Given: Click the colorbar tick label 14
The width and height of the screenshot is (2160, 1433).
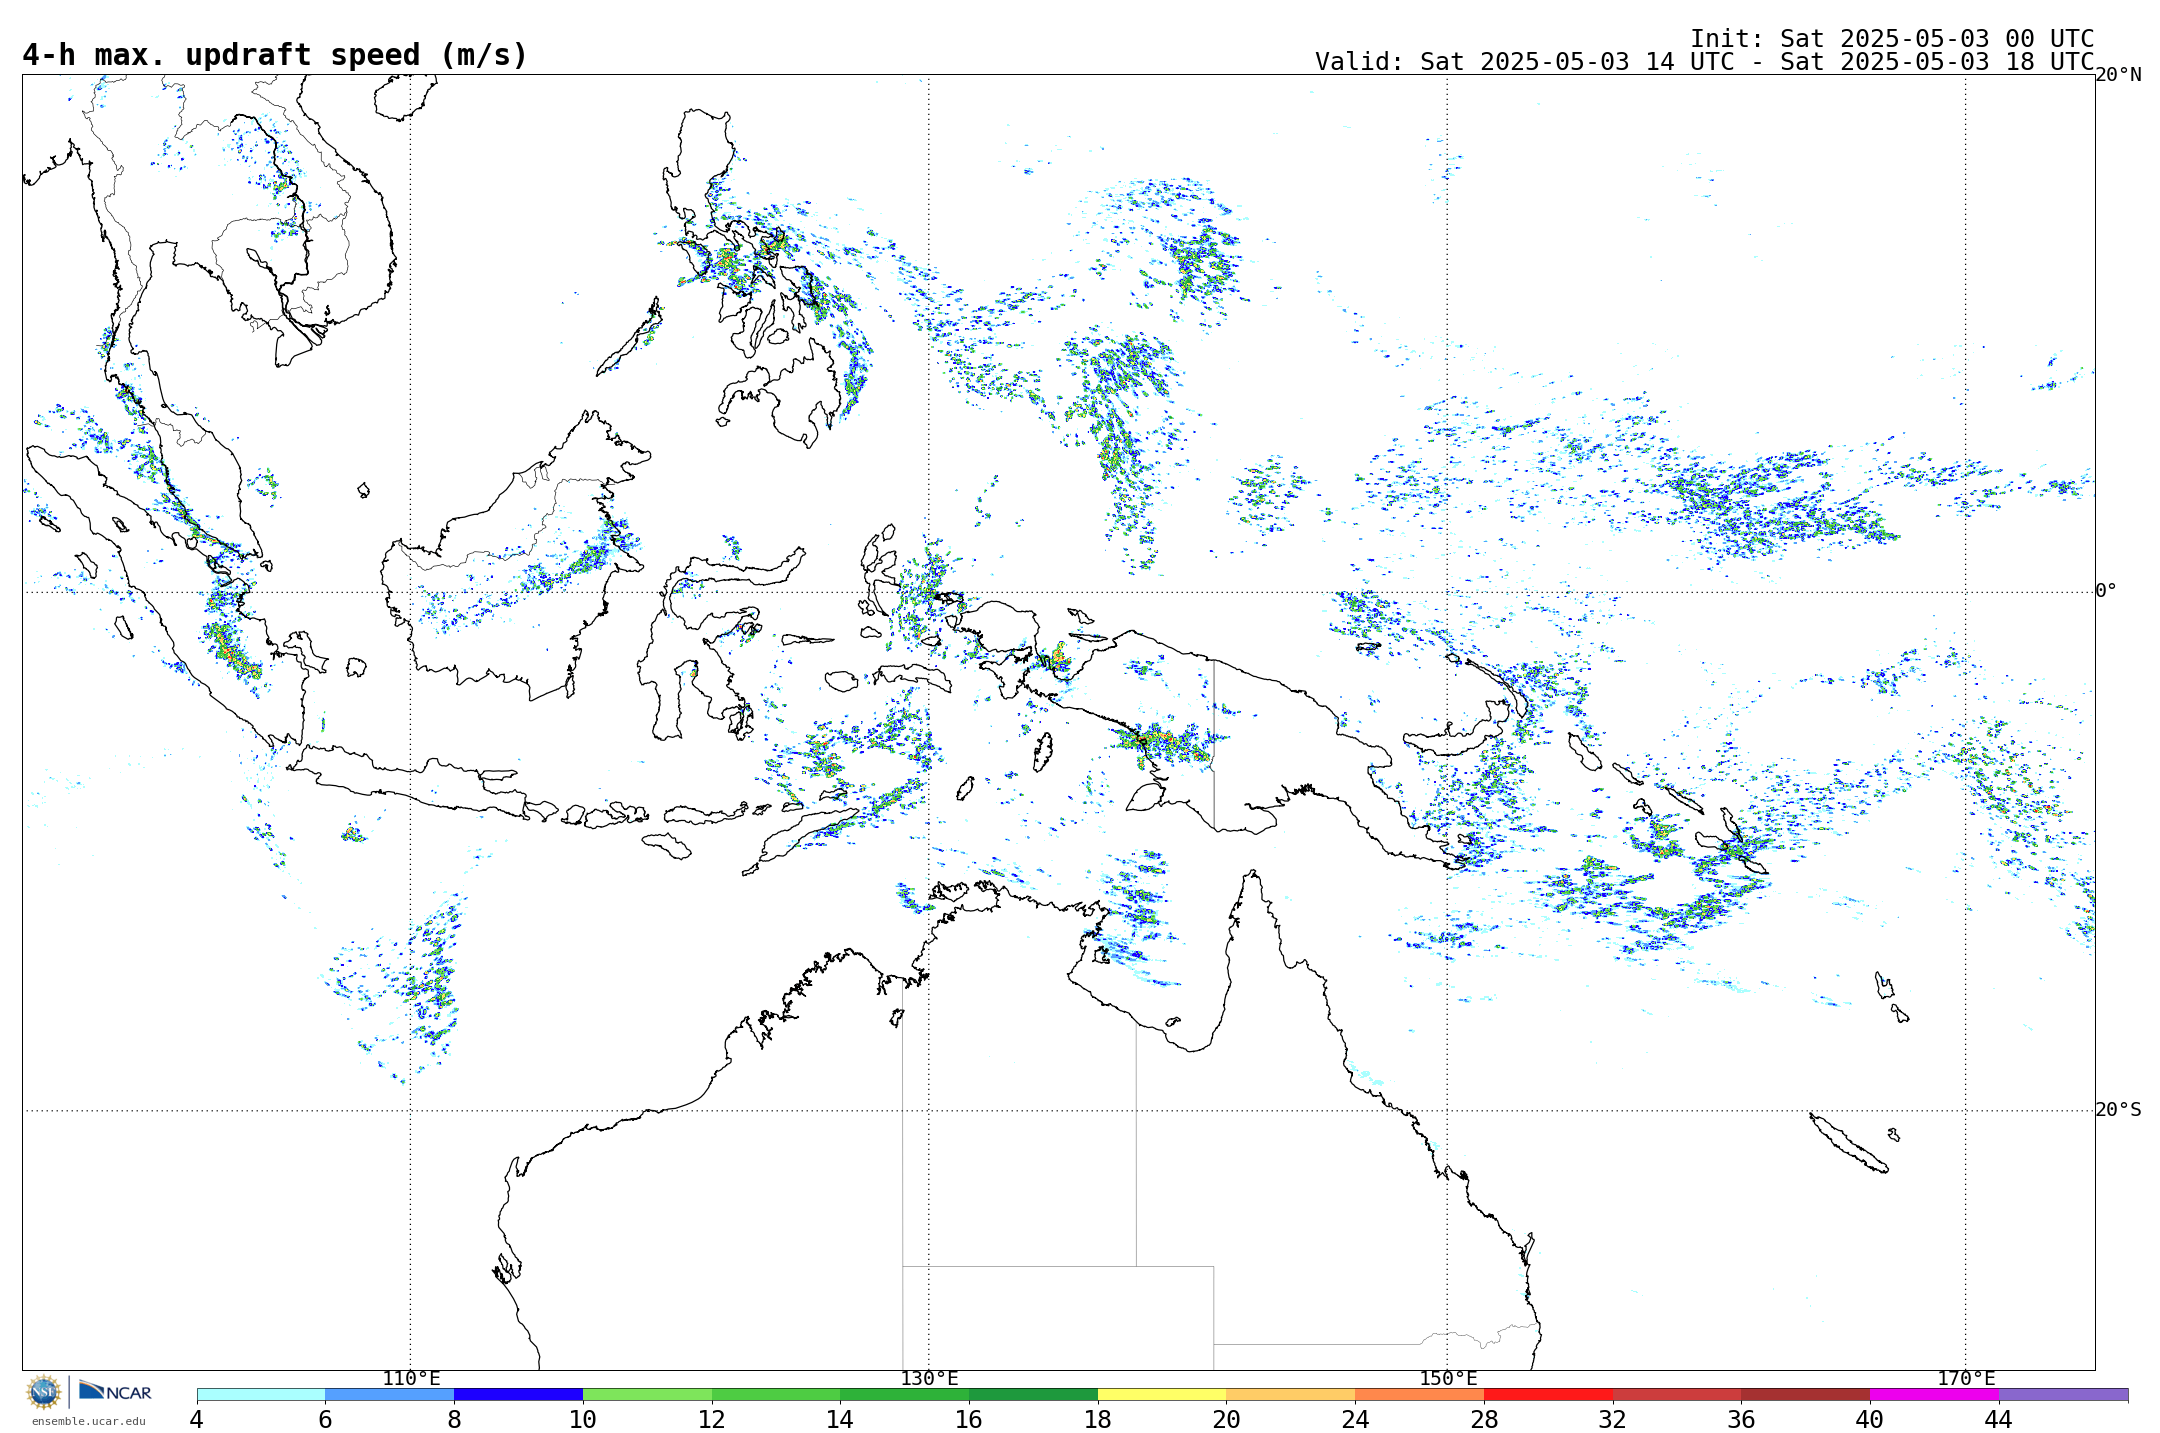Looking at the screenshot, I should (840, 1420).
